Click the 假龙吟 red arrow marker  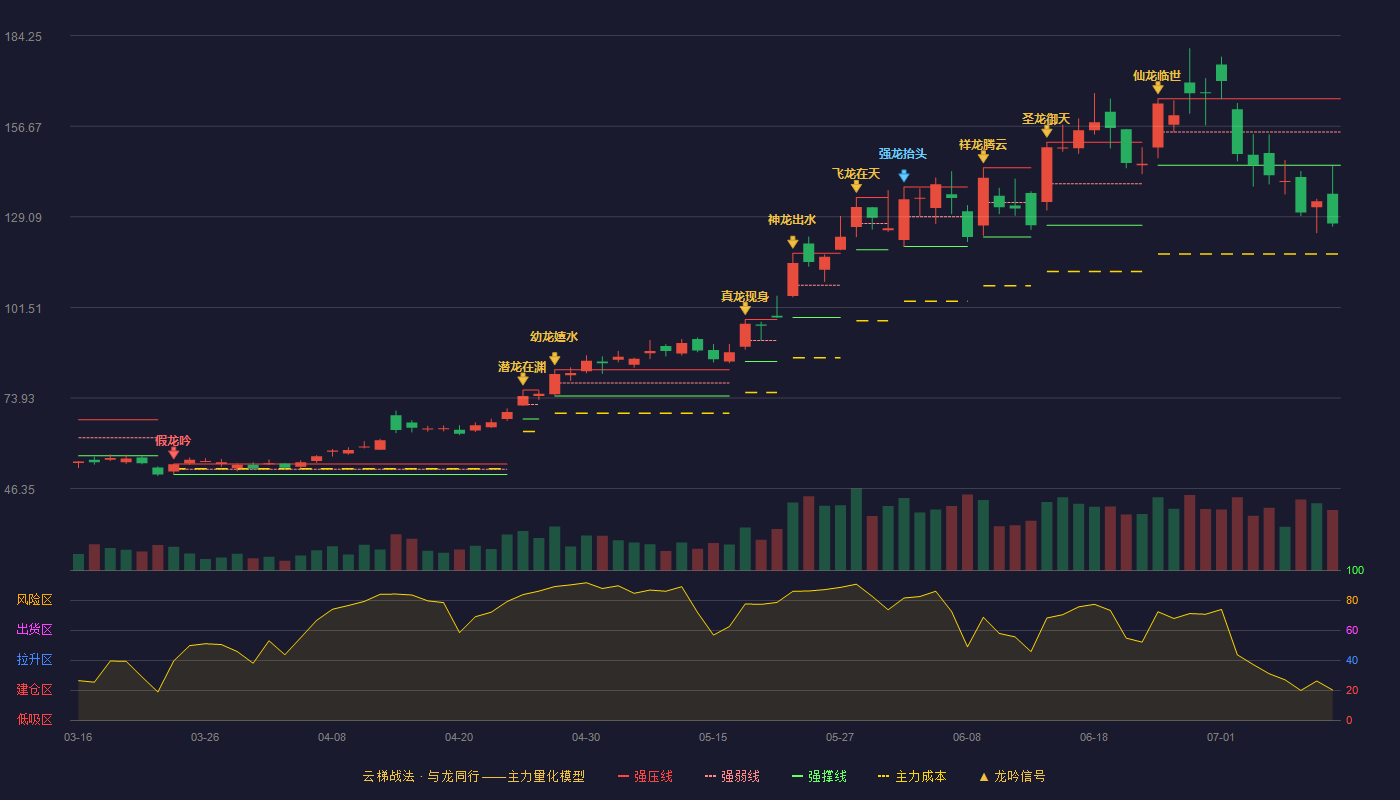[174, 453]
